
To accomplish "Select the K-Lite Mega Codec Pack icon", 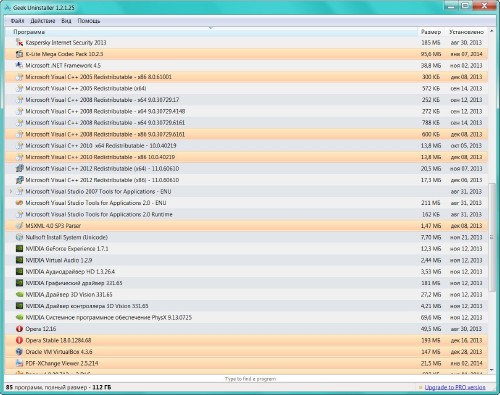I will coord(19,54).
